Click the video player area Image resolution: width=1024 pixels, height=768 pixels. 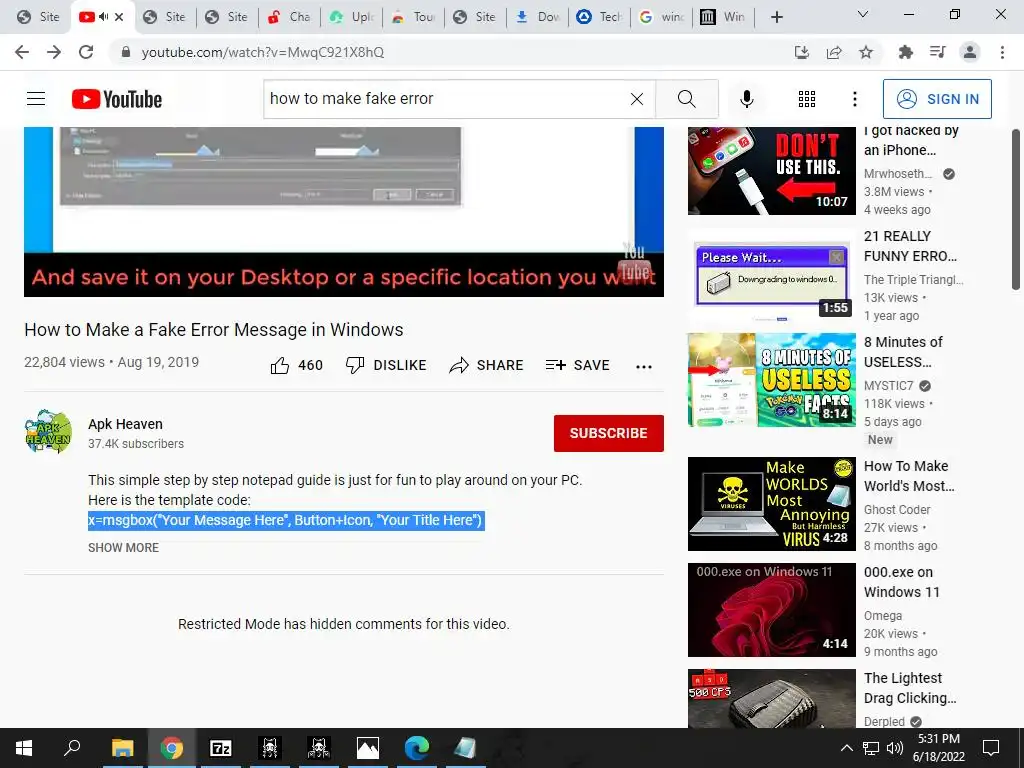coord(344,212)
